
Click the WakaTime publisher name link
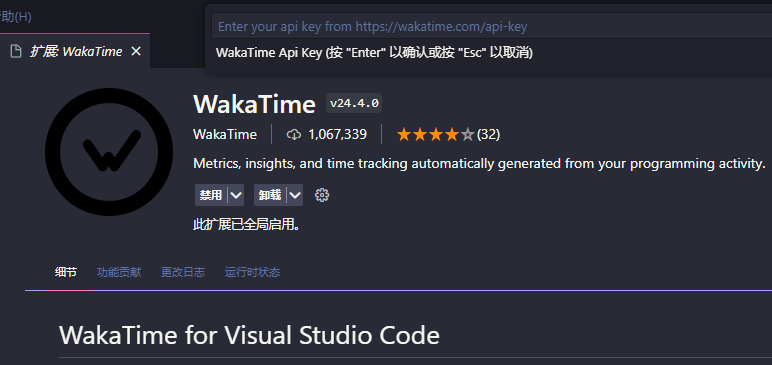click(225, 134)
